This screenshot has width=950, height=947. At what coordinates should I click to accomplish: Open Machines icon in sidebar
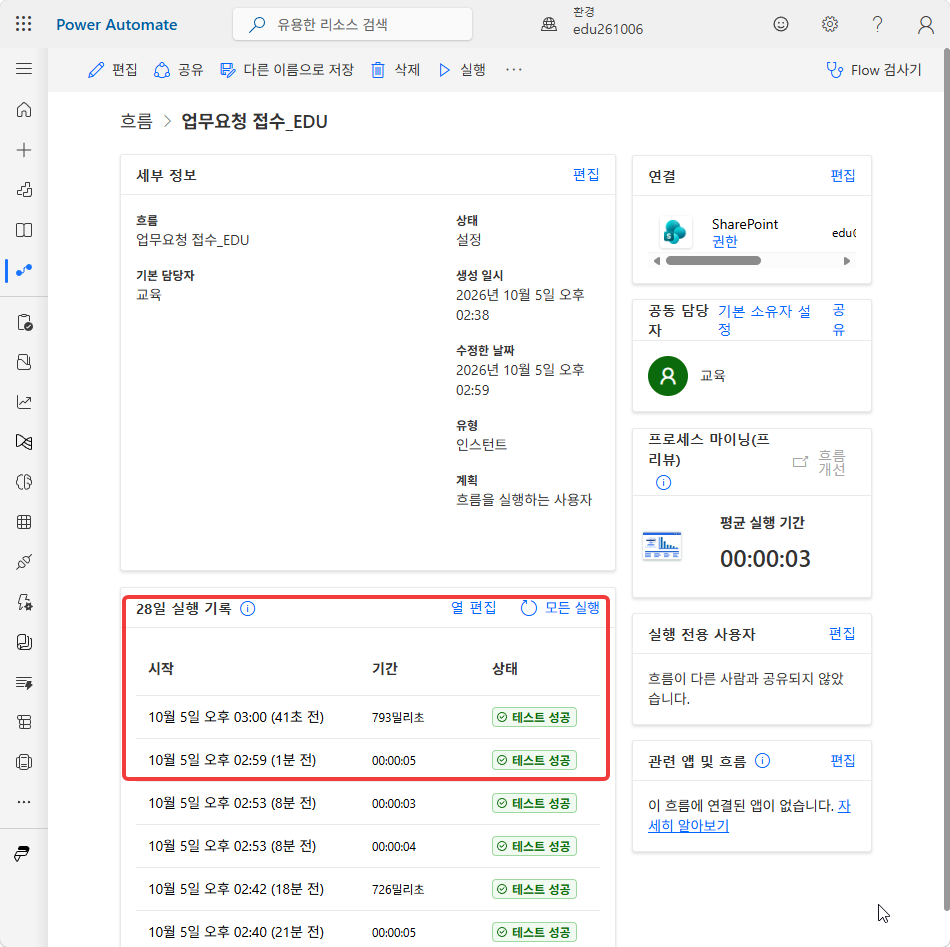tap(24, 762)
